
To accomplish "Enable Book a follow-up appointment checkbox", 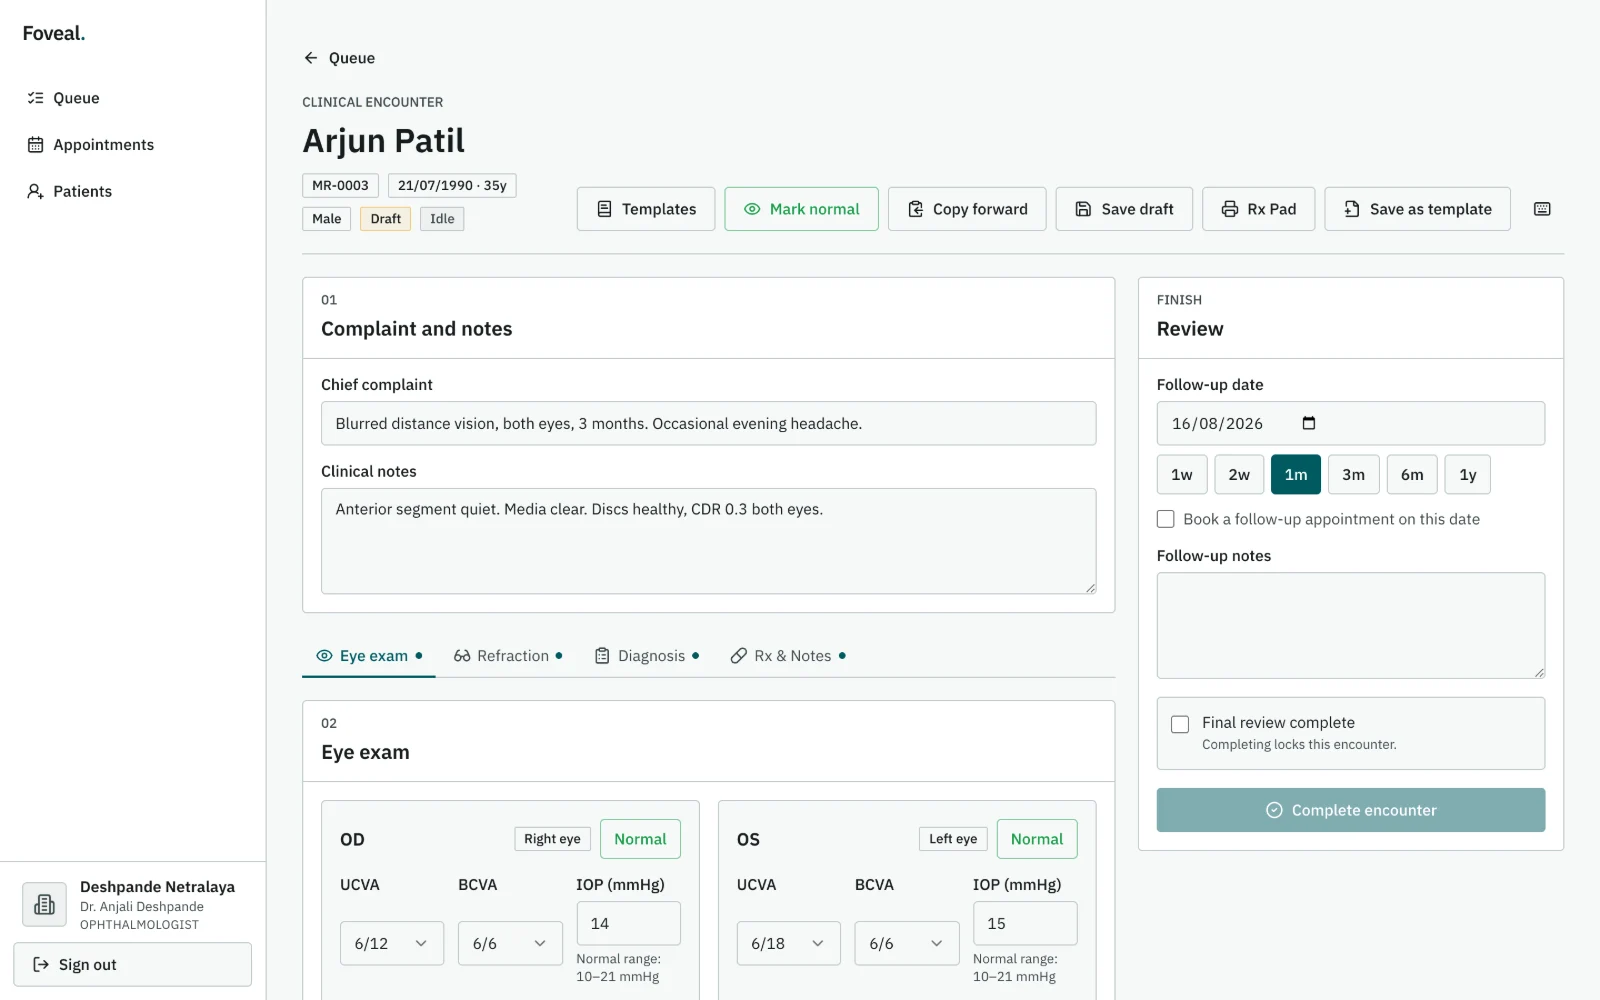I will [x=1166, y=519].
